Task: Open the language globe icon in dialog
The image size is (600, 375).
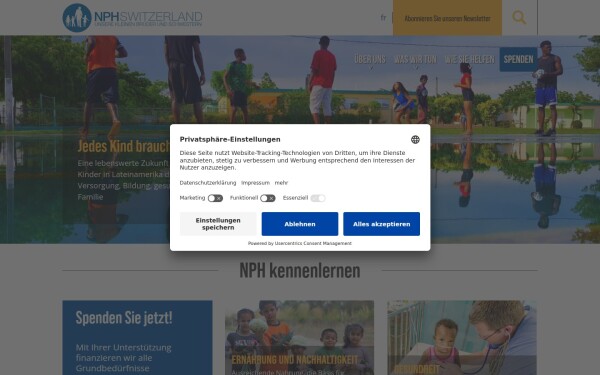Action: 415,140
